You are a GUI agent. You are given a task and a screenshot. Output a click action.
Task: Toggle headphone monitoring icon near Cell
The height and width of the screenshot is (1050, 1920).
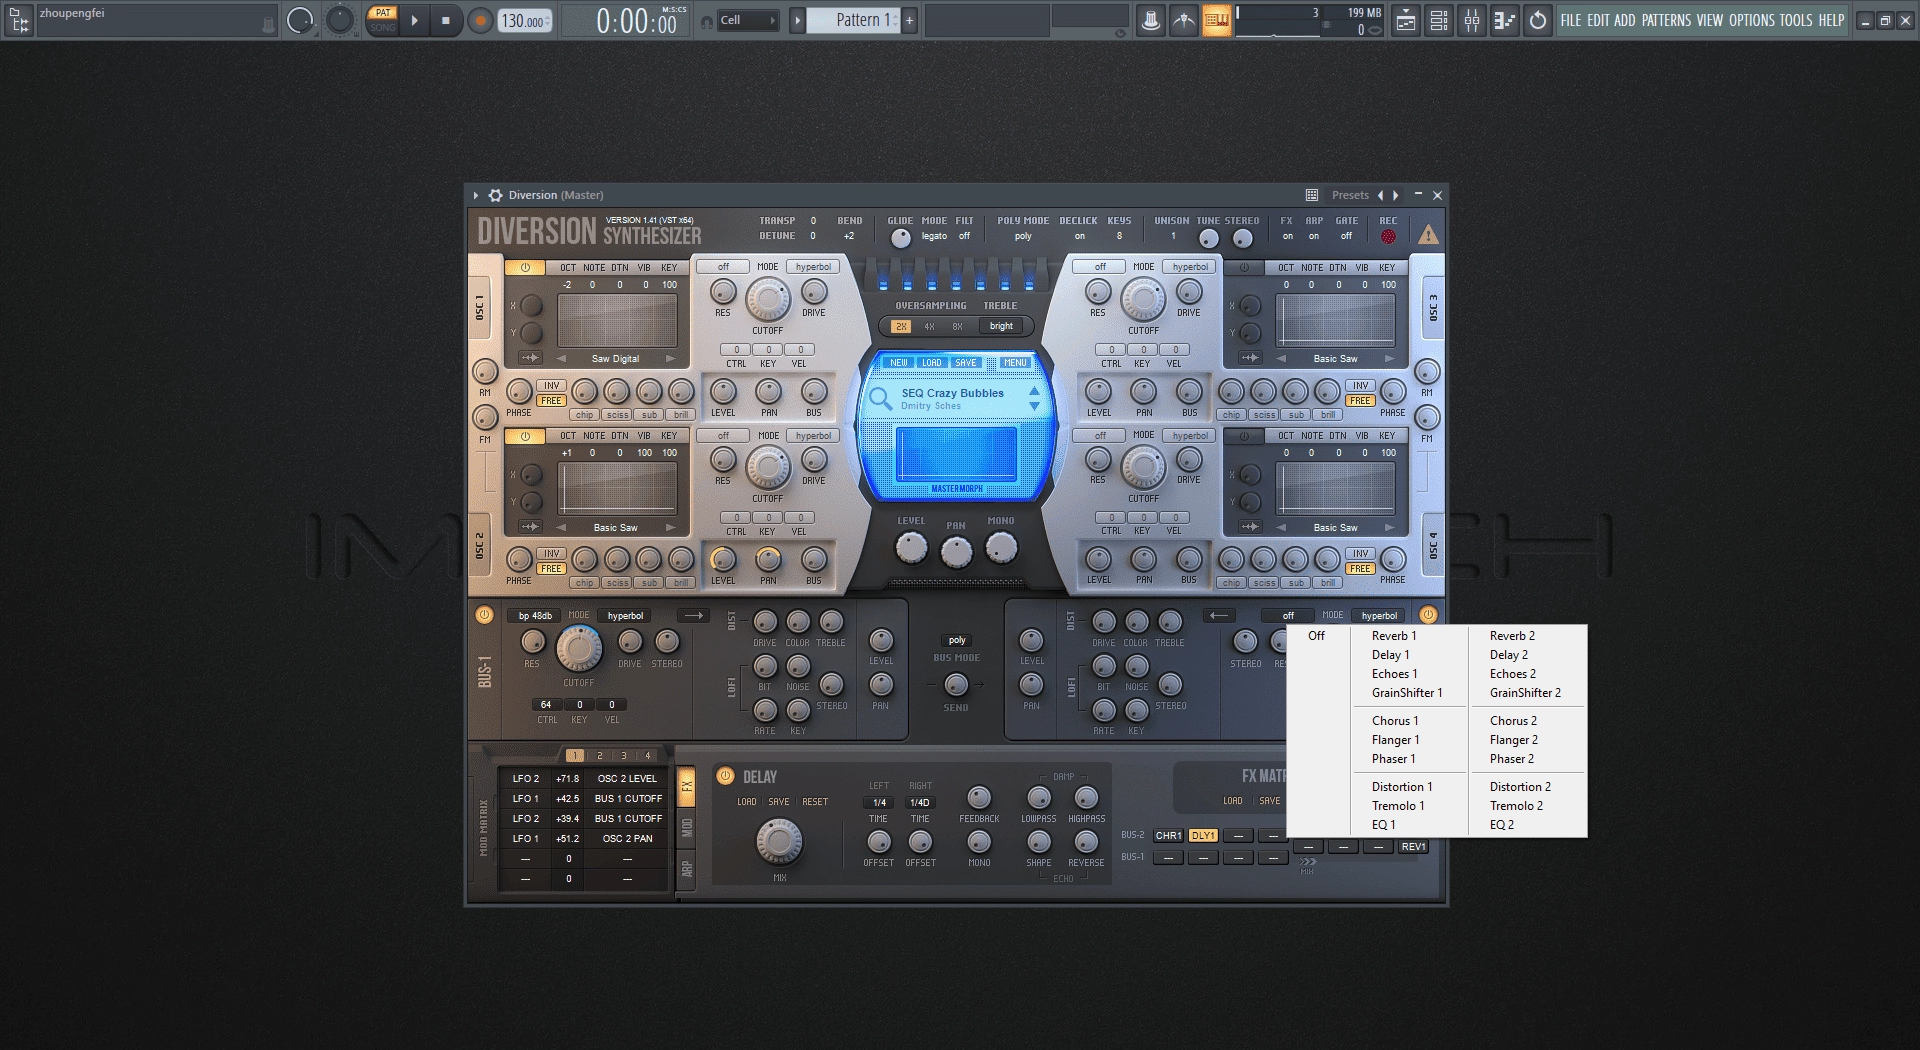coord(707,21)
